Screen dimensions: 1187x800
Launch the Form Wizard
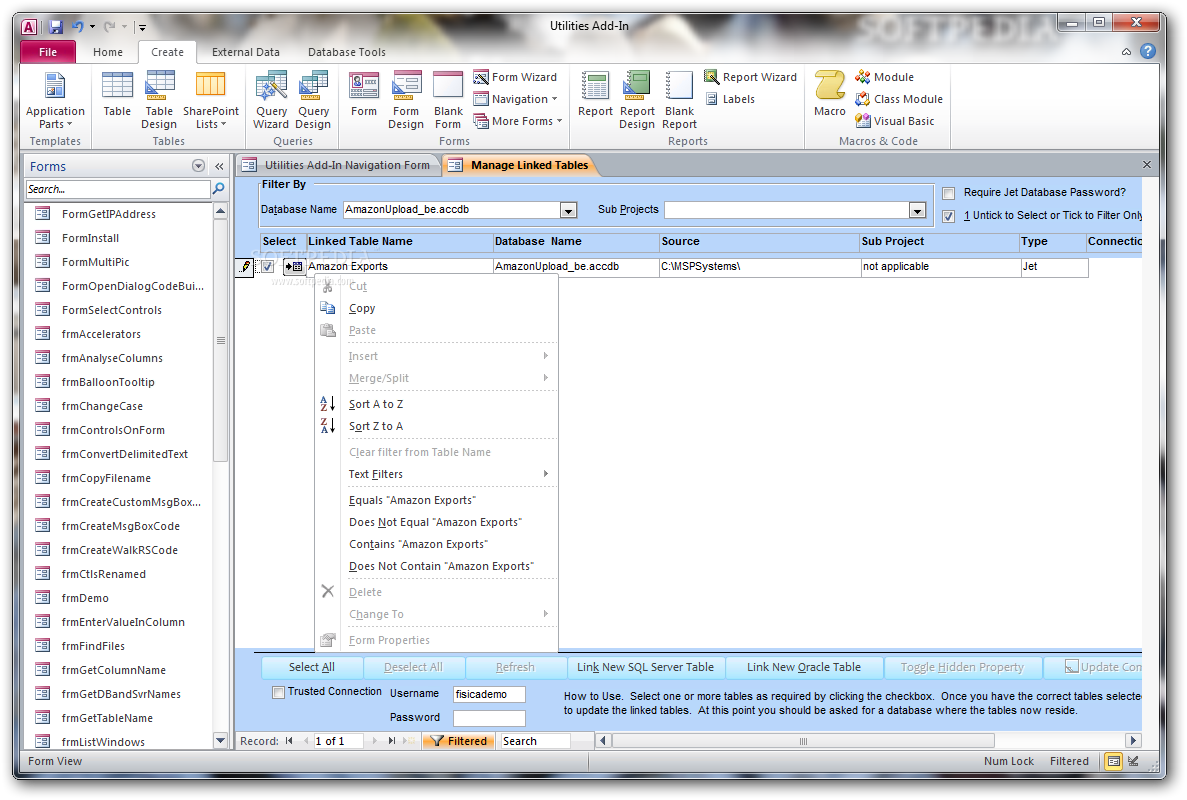click(x=515, y=77)
